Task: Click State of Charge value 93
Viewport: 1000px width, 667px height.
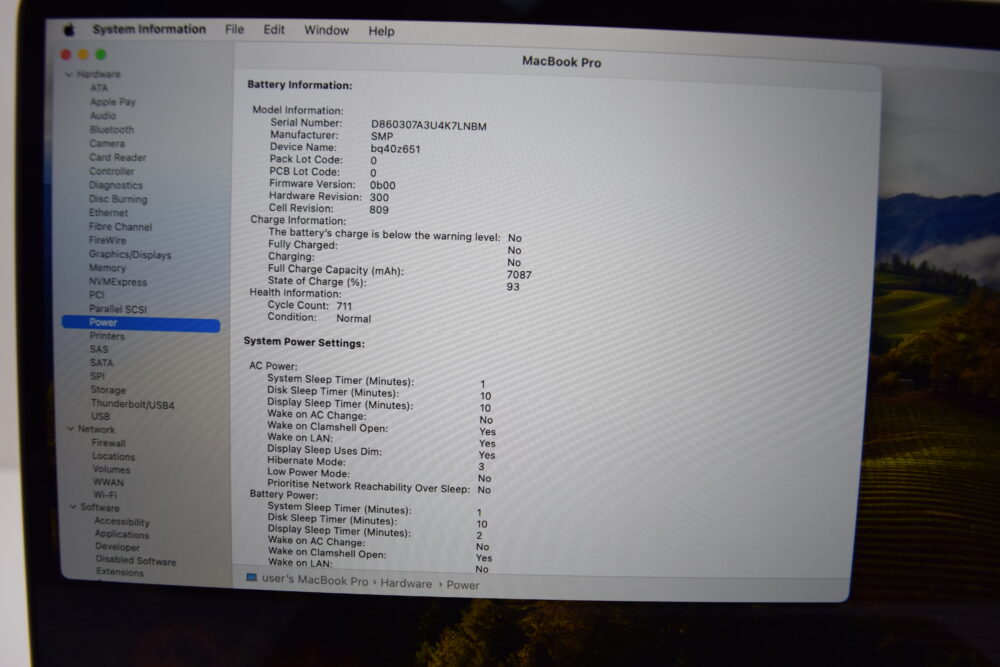Action: point(513,287)
